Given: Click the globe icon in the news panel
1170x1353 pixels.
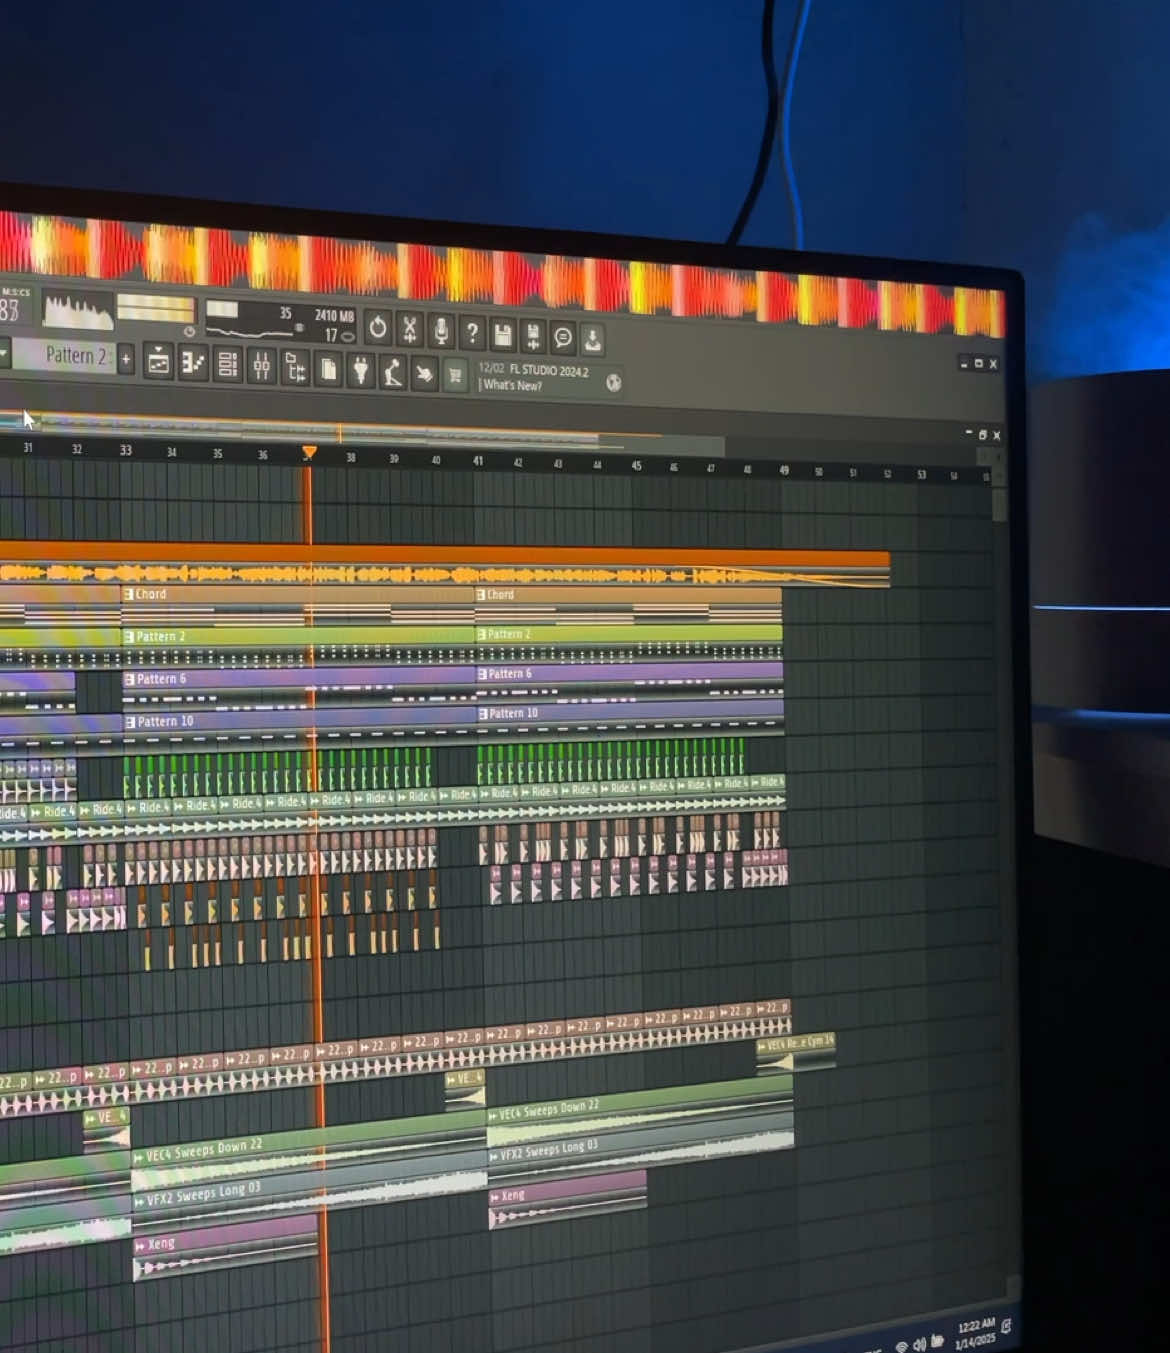Looking at the screenshot, I should [x=613, y=382].
